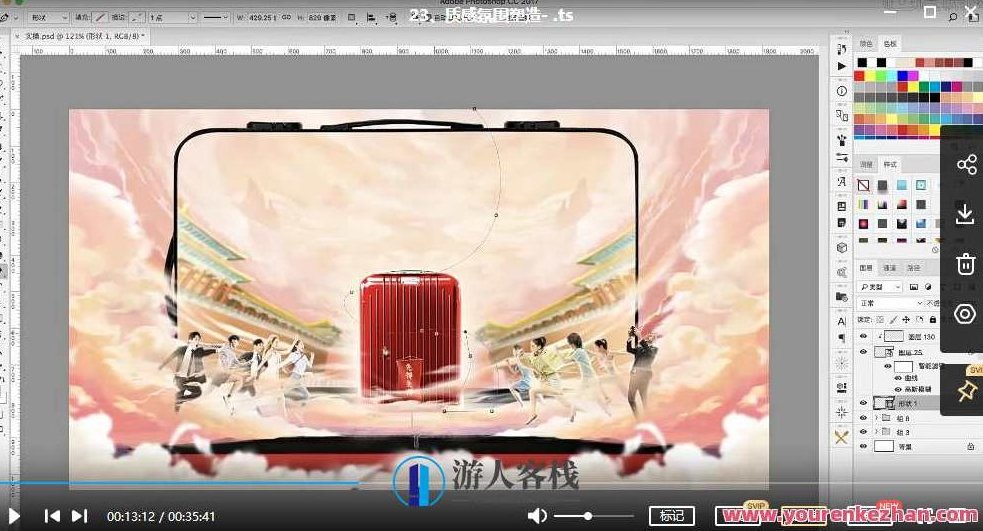Mute the video volume speaker icon
Screen dimensions: 983x531
[x=537, y=516]
